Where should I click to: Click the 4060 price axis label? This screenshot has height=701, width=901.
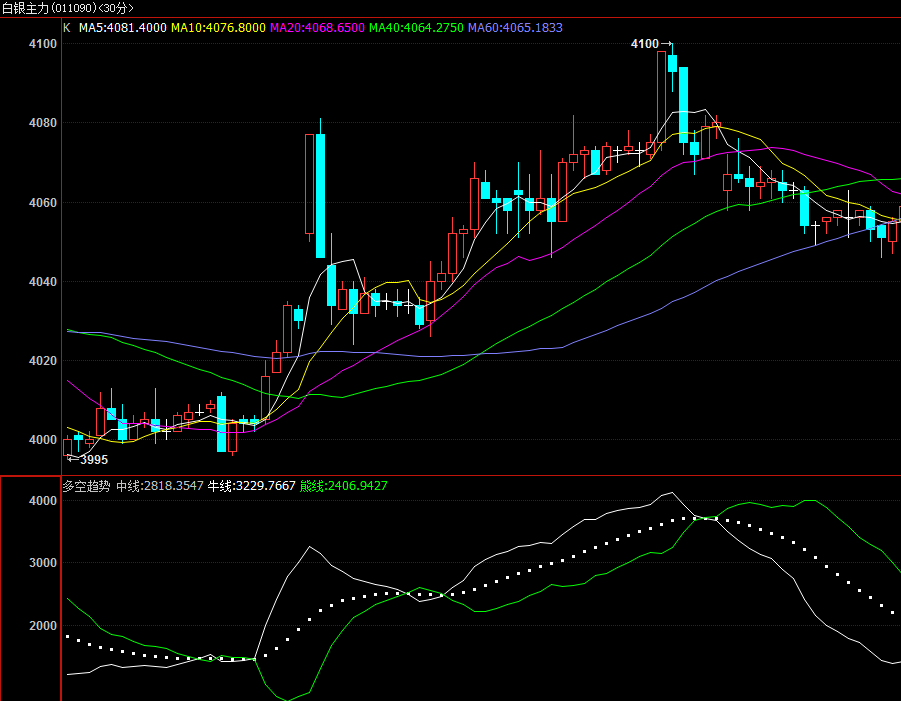[43, 203]
